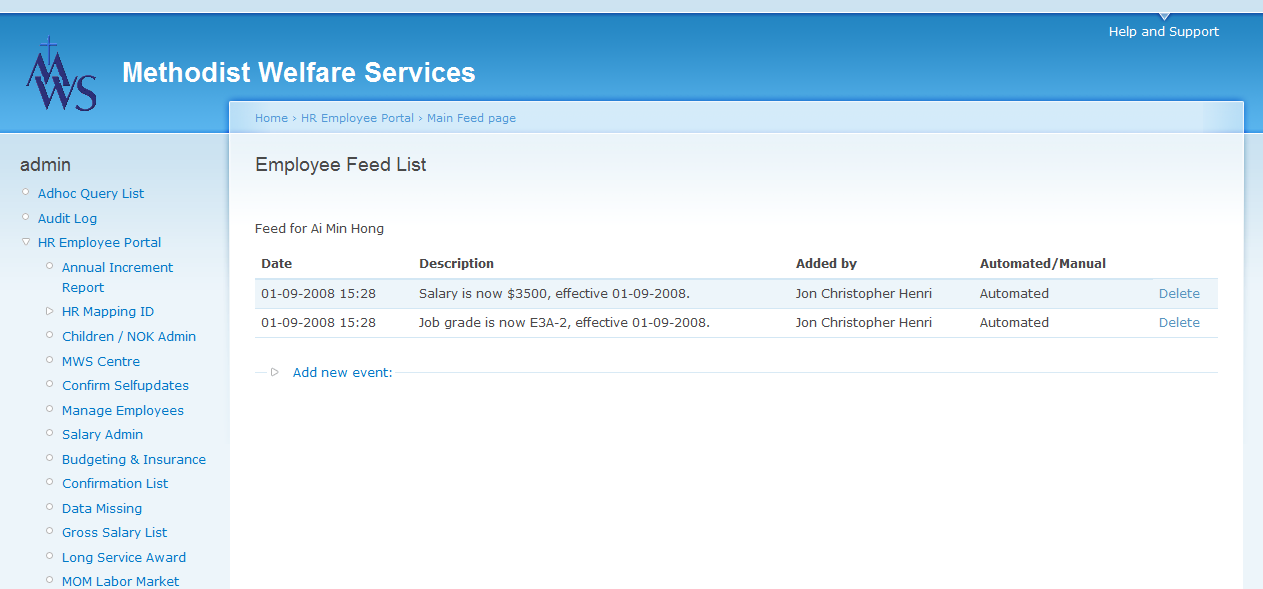Open Confirmation List page

click(115, 484)
